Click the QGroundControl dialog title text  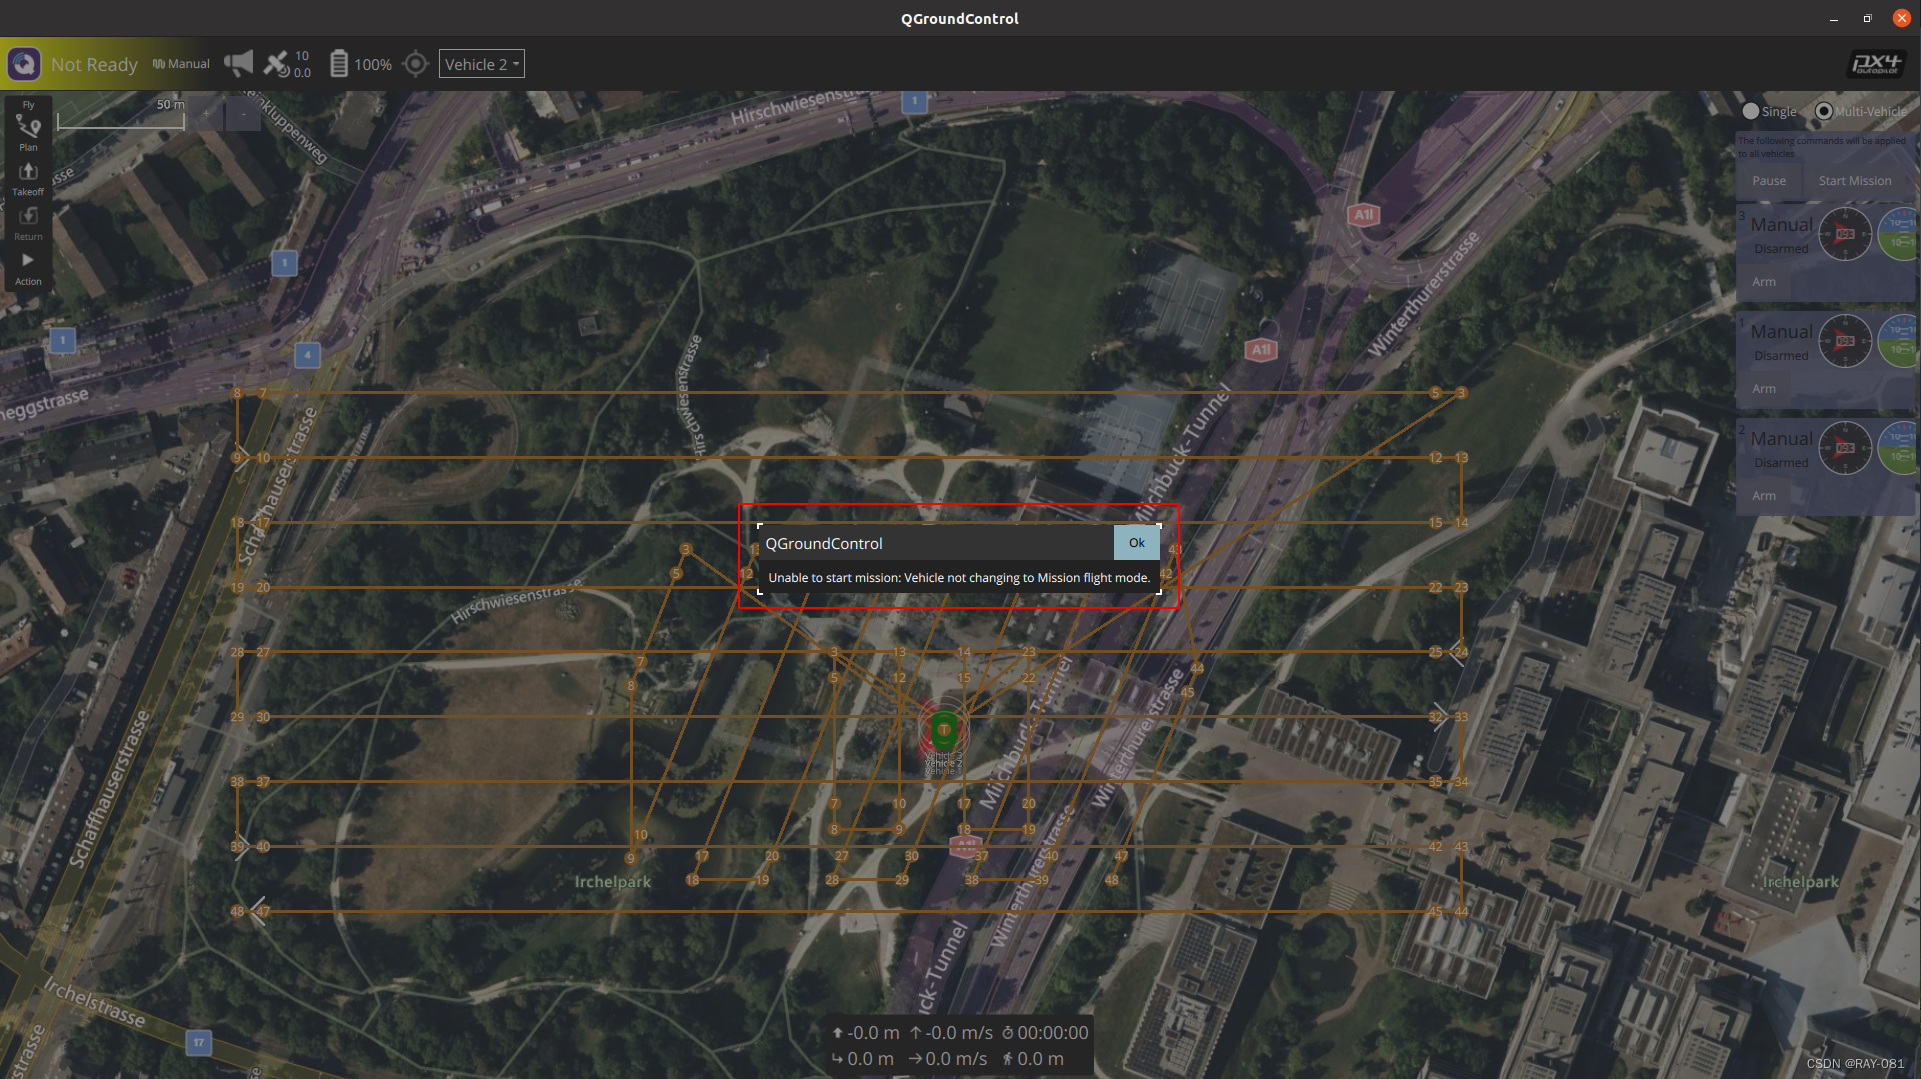point(824,544)
